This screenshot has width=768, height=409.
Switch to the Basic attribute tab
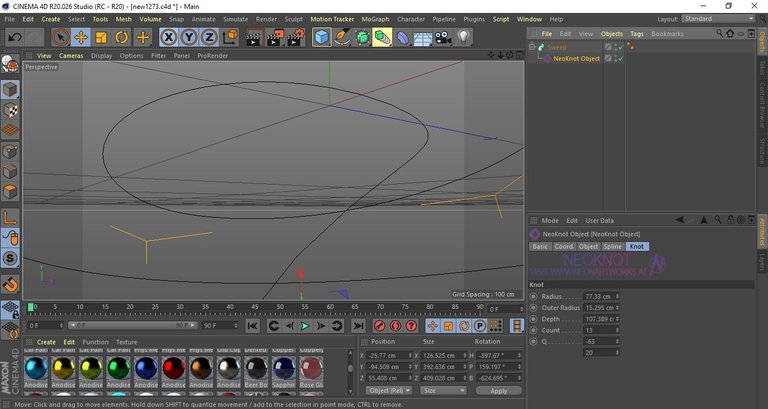tap(540, 246)
